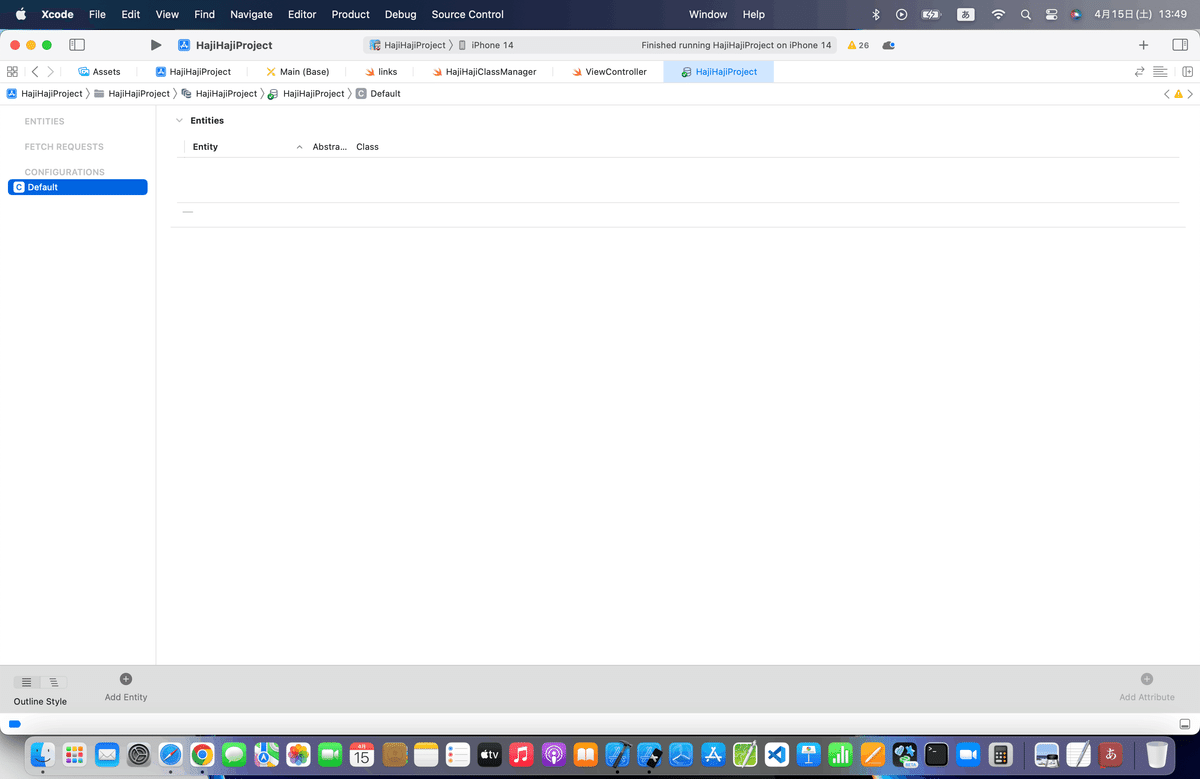The height and width of the screenshot is (779, 1200).
Task: Jump to the previous issue arrow
Action: click(x=1166, y=94)
